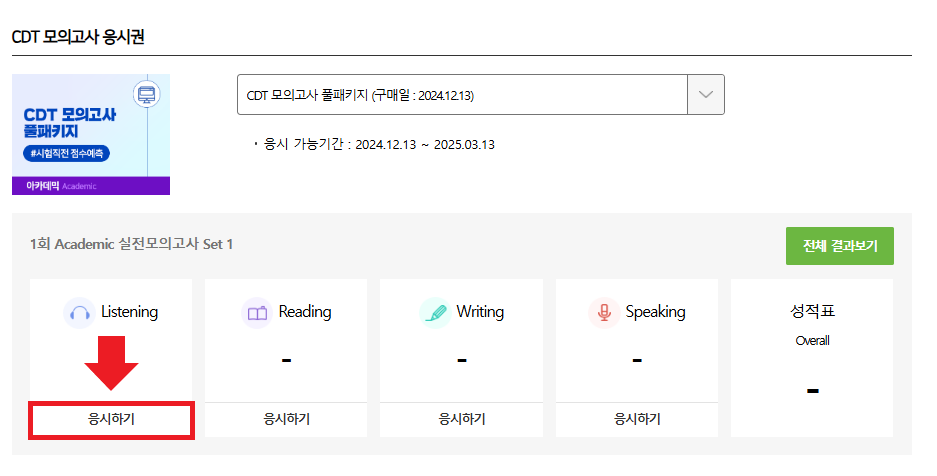The width and height of the screenshot is (937, 476).
Task: Click the CDT 모의고사 풀패키지 thumbnail
Action: point(91,134)
